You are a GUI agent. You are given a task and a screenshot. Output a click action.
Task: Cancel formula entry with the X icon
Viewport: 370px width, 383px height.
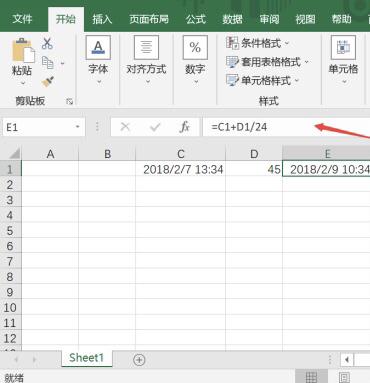click(125, 127)
